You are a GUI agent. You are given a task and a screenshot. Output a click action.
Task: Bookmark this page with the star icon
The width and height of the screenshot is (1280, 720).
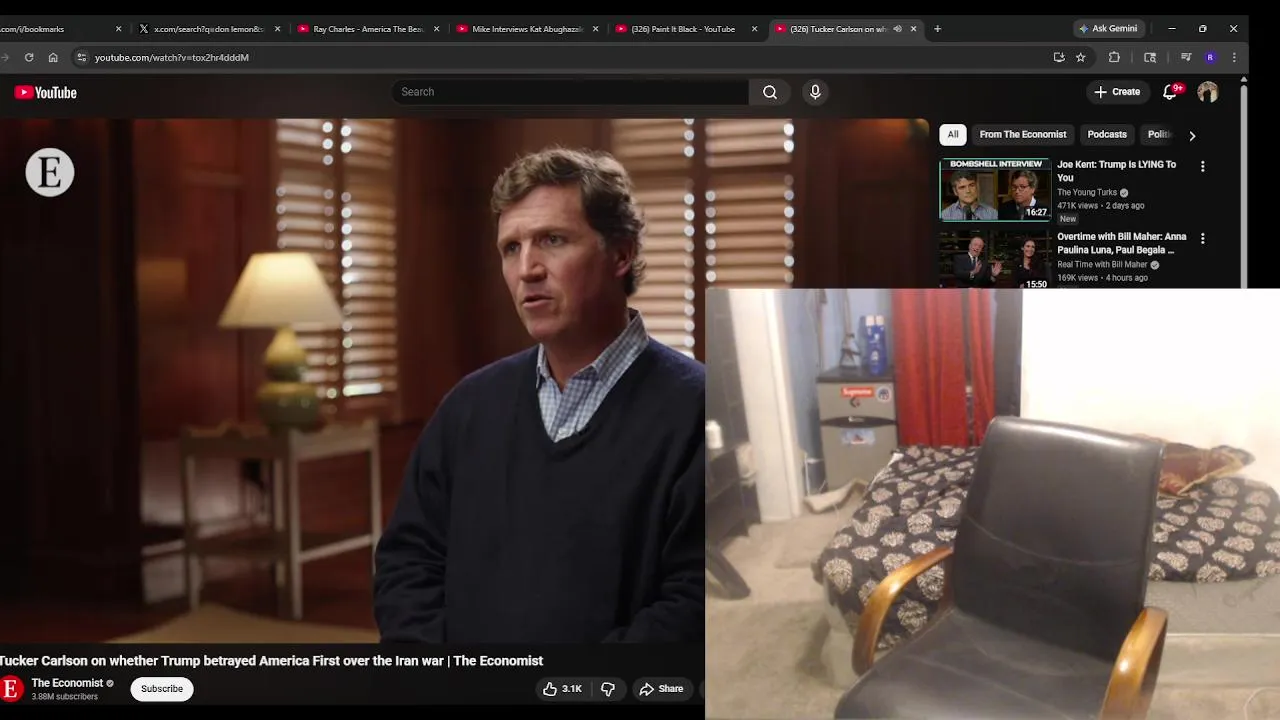pos(1081,57)
